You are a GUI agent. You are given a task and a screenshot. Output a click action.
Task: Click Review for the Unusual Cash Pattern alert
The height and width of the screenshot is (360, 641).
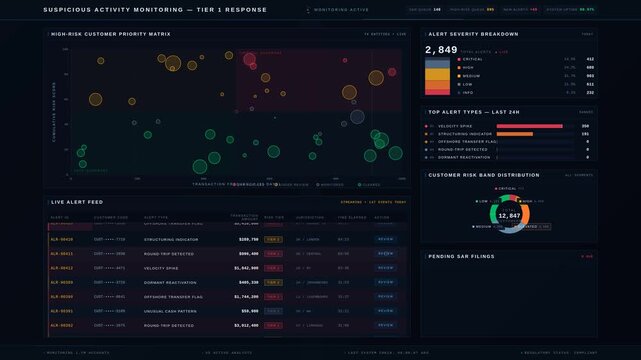[385, 311]
